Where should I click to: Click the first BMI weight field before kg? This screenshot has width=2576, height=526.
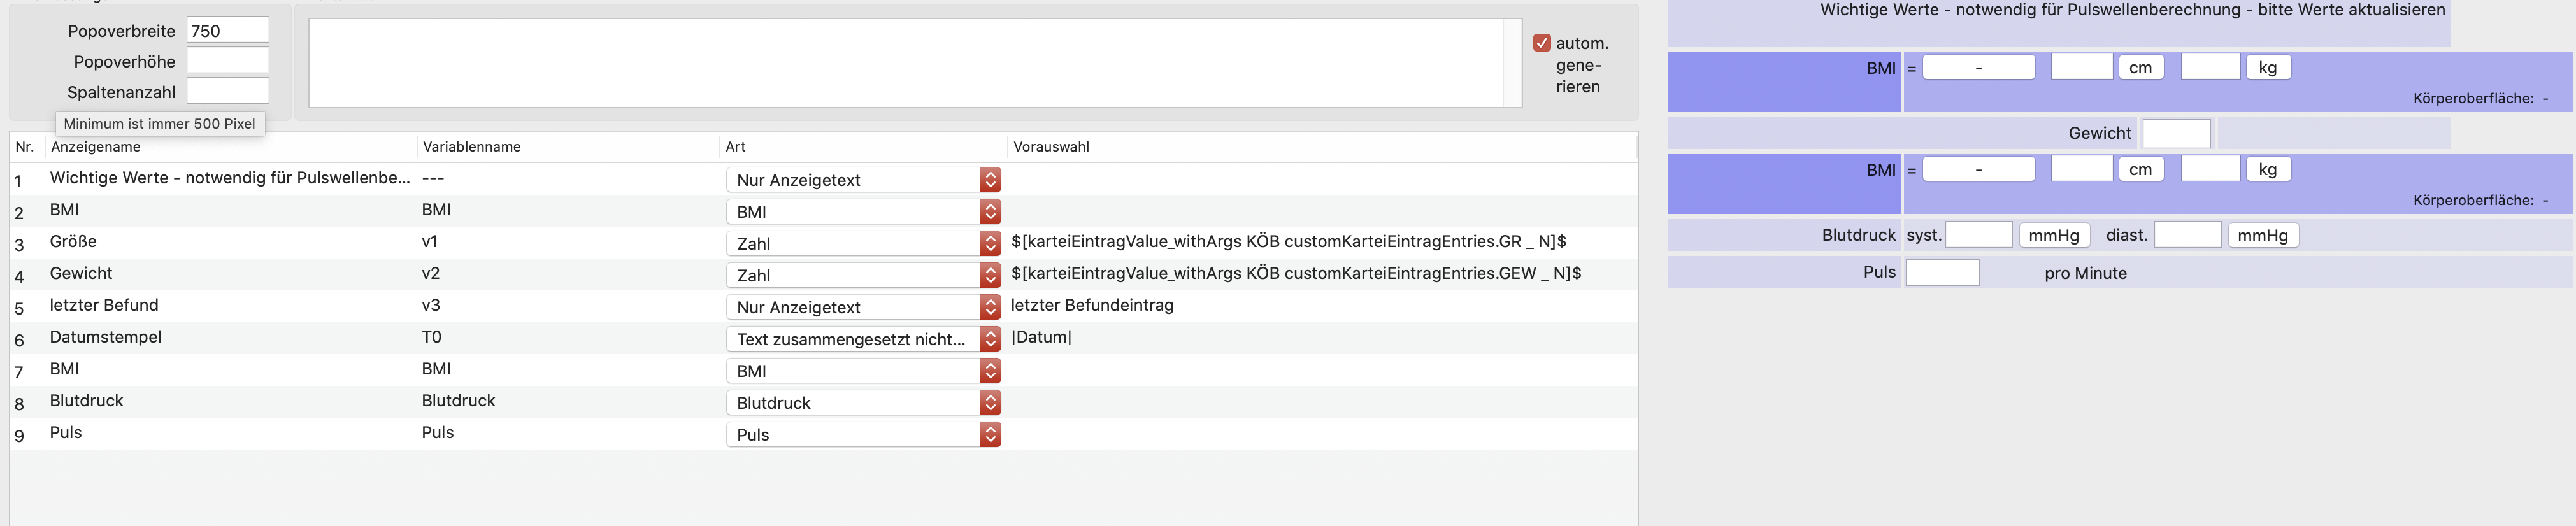(x=2210, y=67)
